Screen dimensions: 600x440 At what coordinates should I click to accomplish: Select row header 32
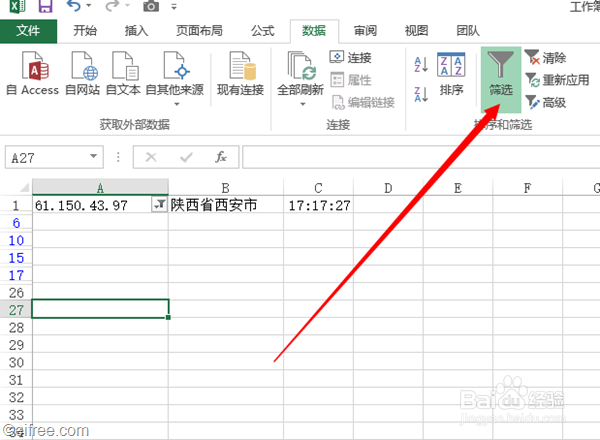point(16,397)
